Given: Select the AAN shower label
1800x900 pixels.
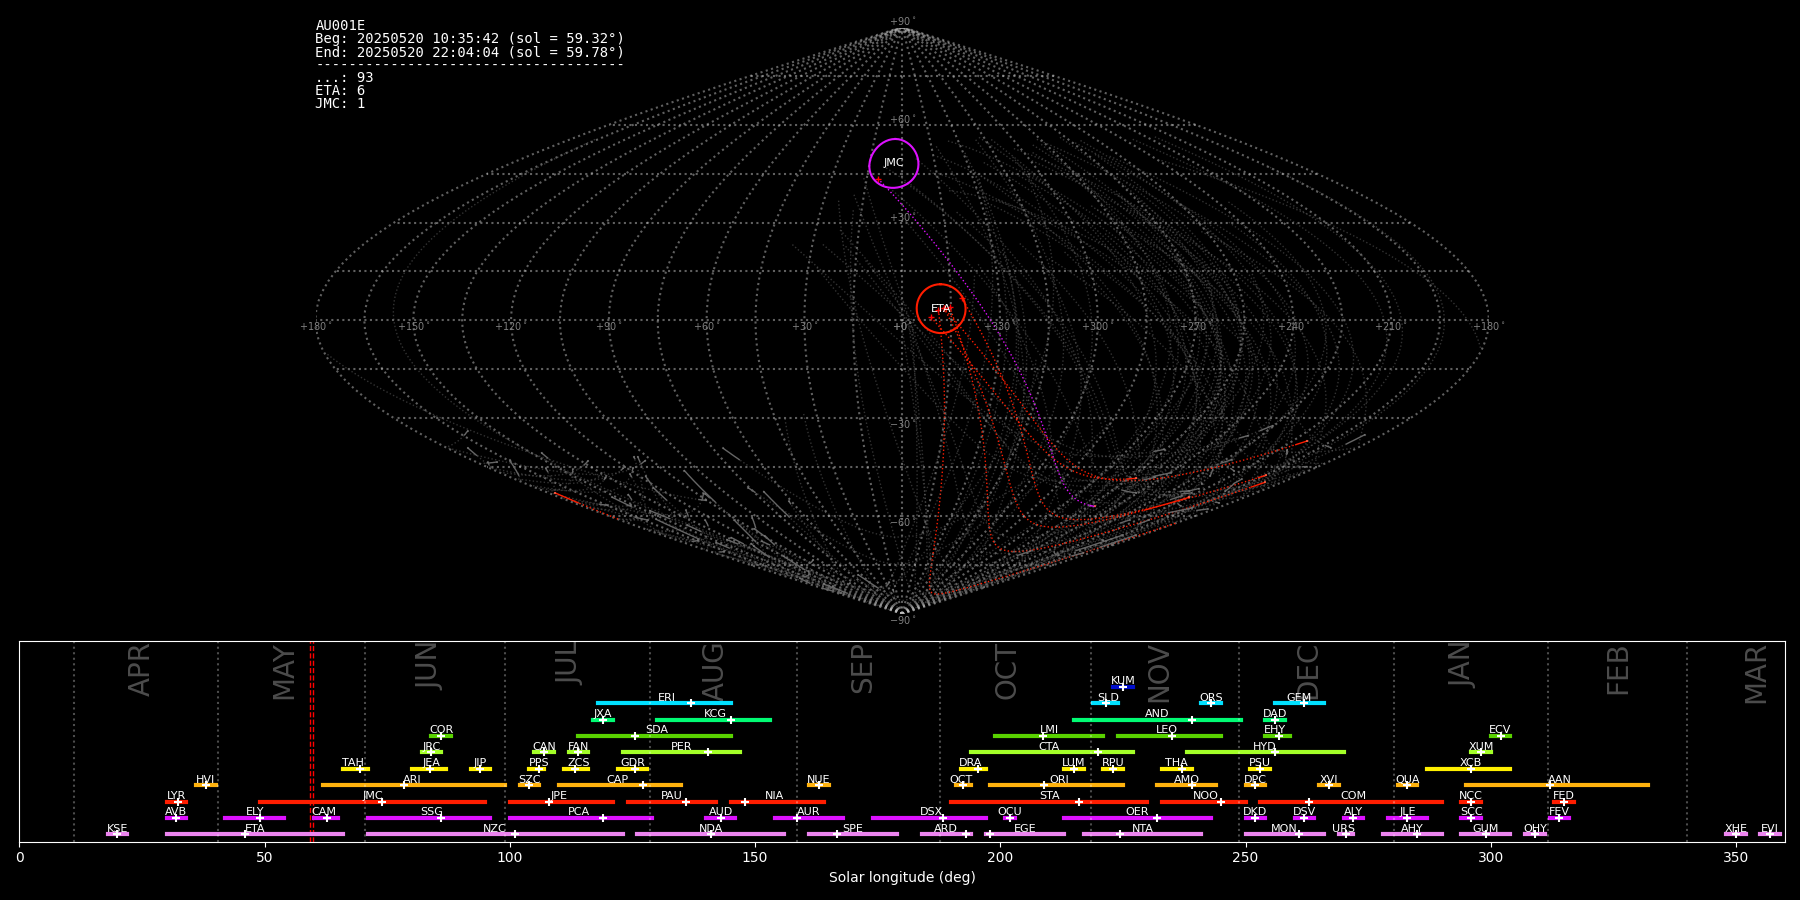Looking at the screenshot, I should click(1559, 780).
